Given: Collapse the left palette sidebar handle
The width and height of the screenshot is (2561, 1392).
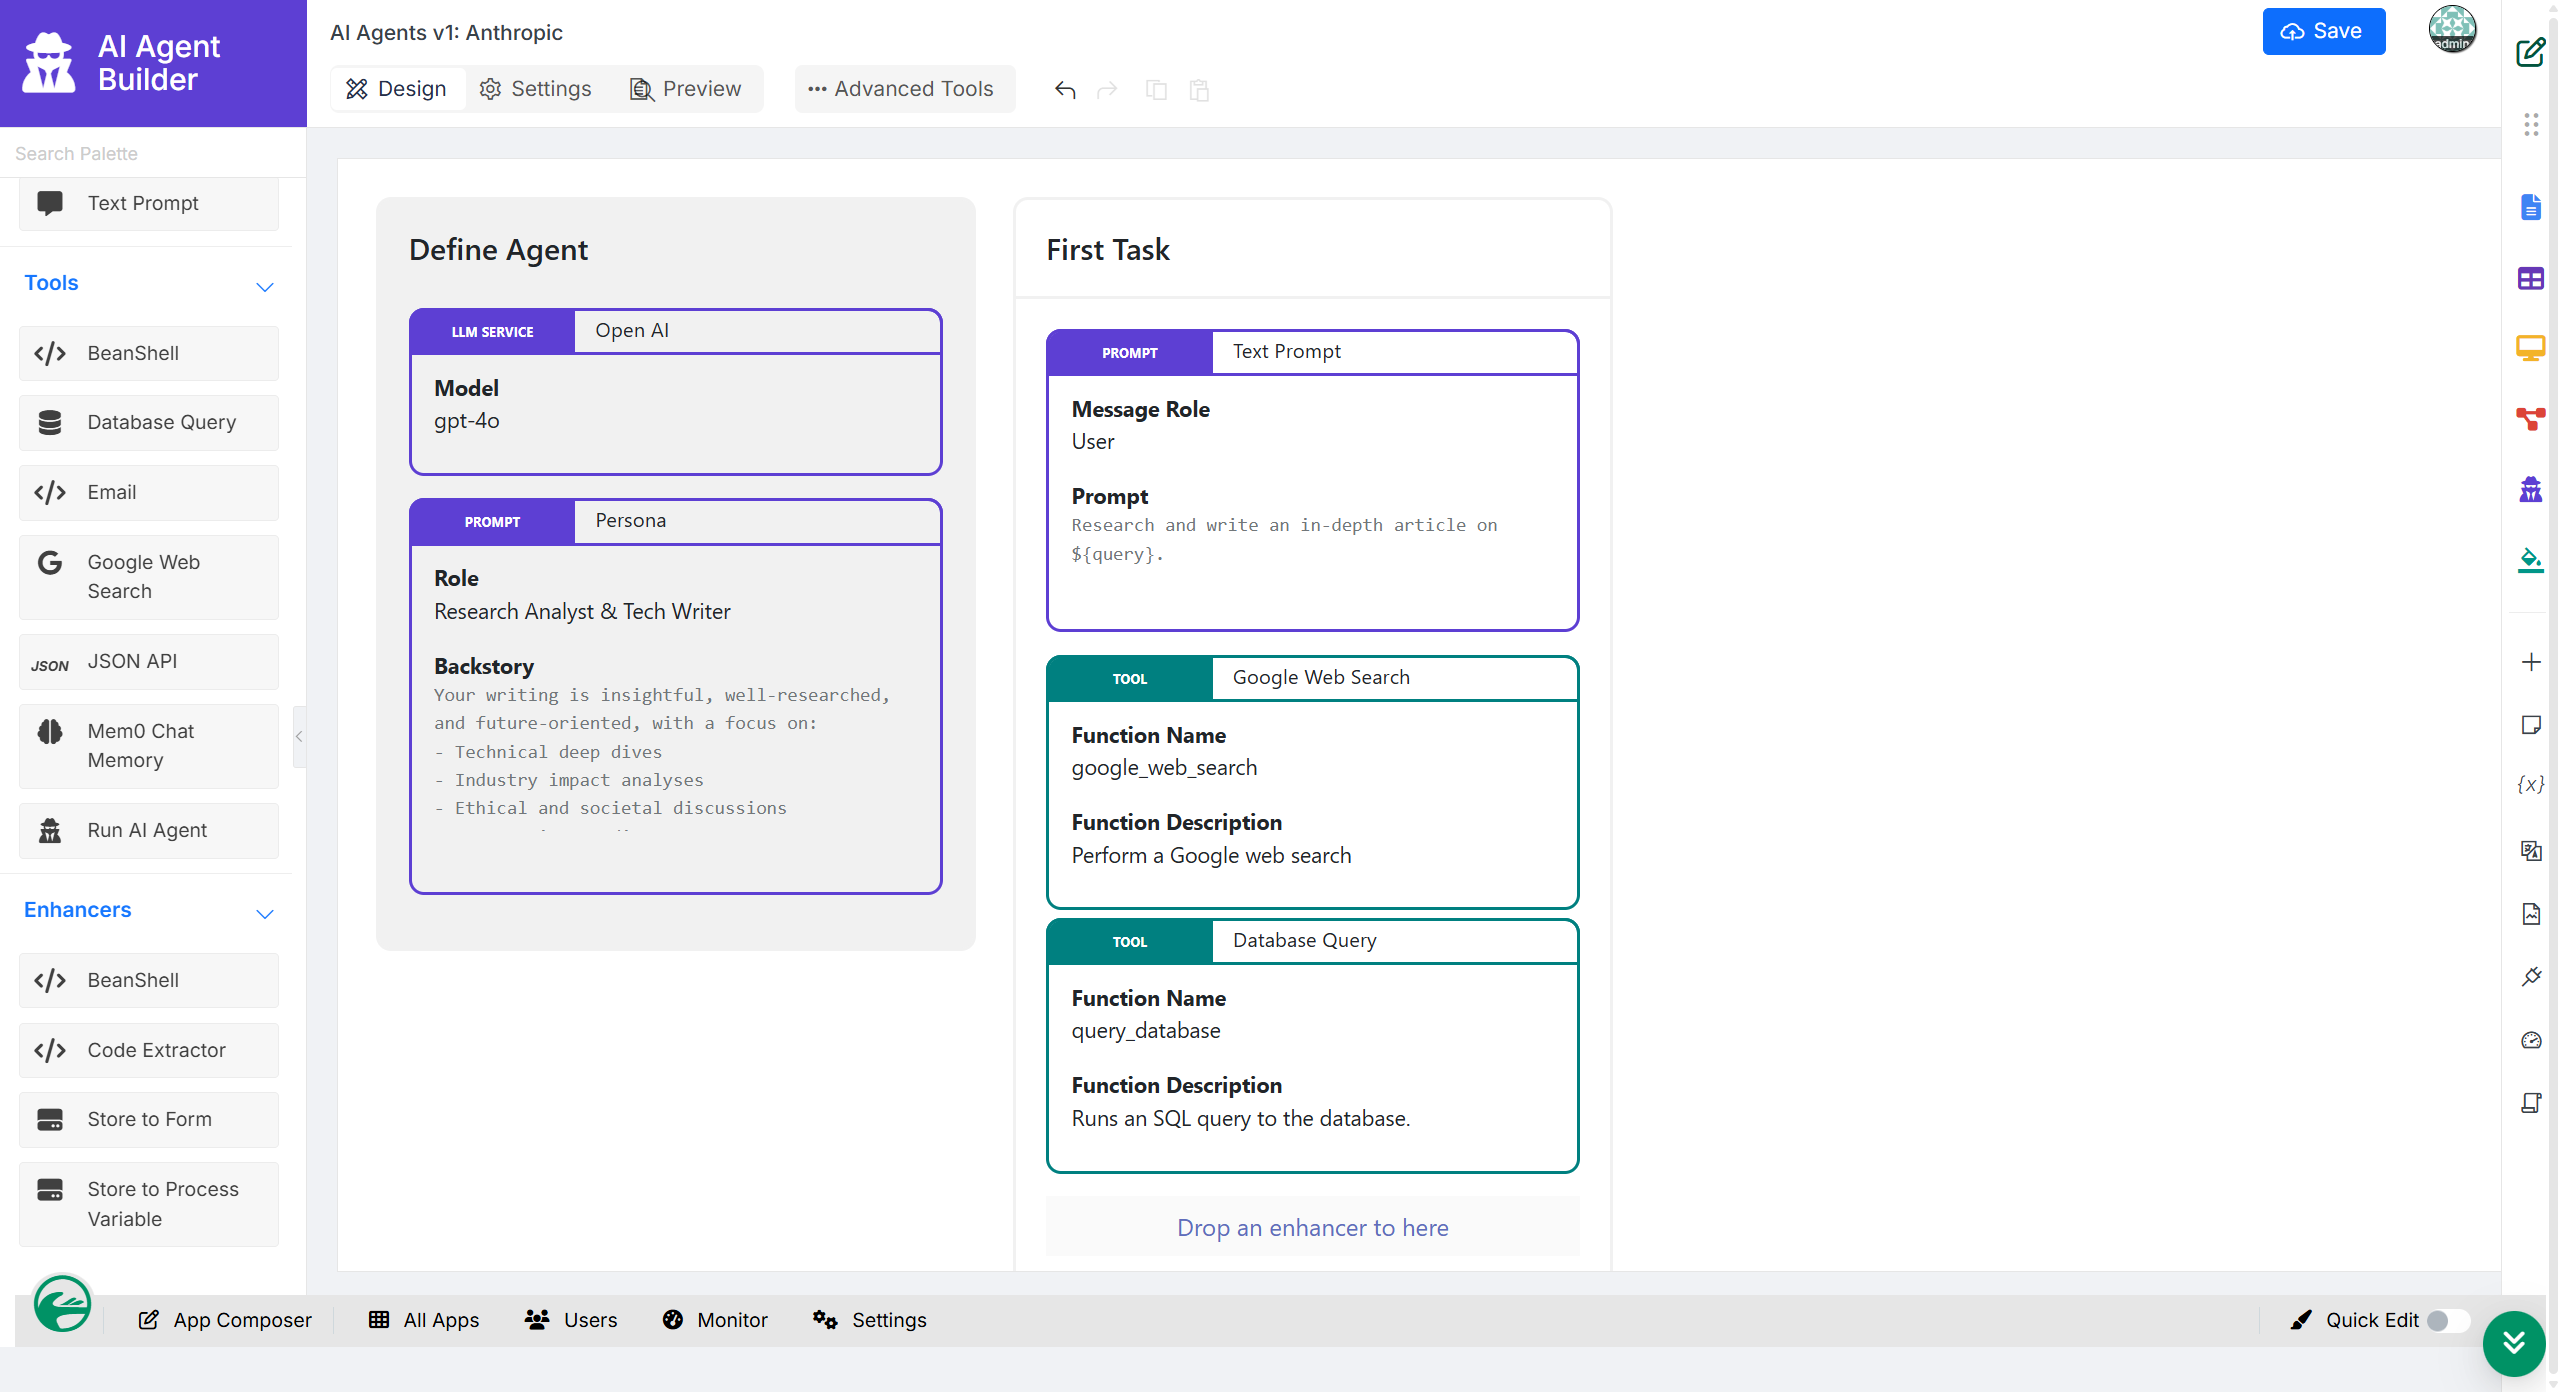Looking at the screenshot, I should click(298, 736).
